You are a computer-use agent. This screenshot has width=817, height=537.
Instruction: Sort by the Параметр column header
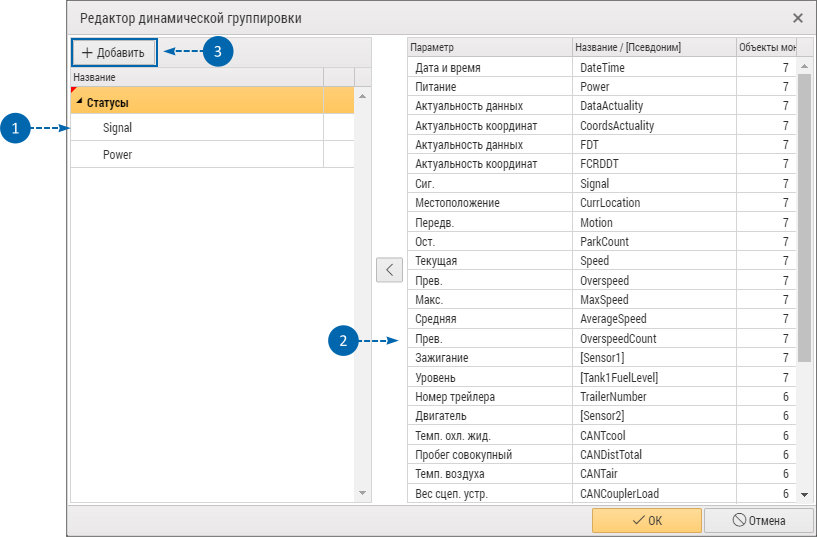490,47
